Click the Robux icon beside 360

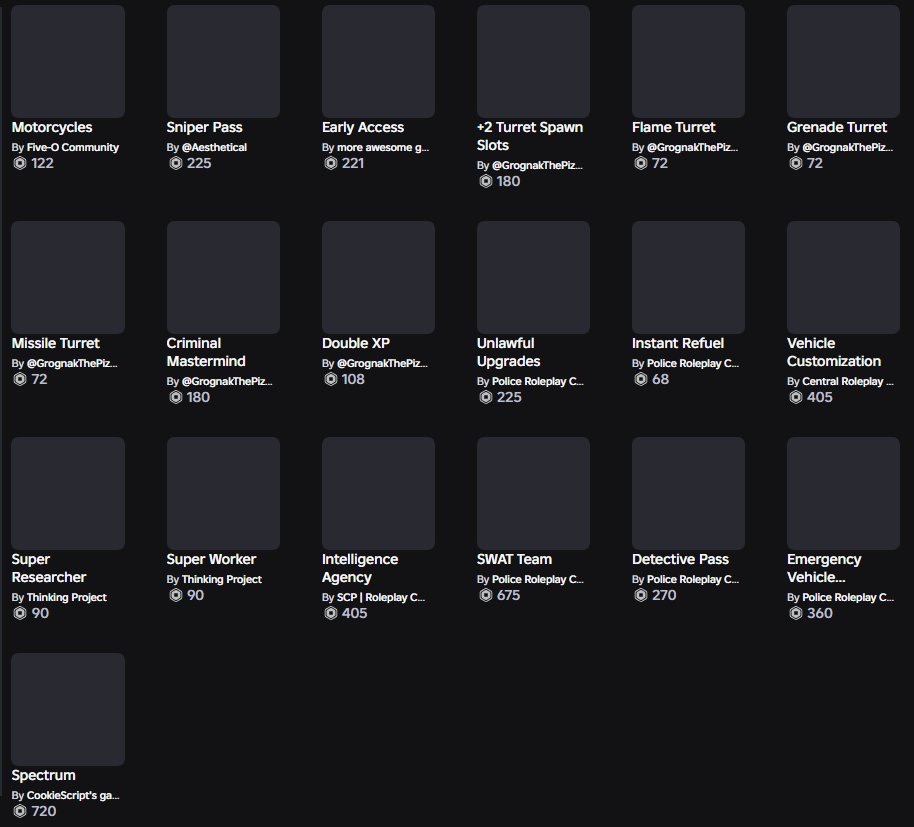click(x=796, y=613)
